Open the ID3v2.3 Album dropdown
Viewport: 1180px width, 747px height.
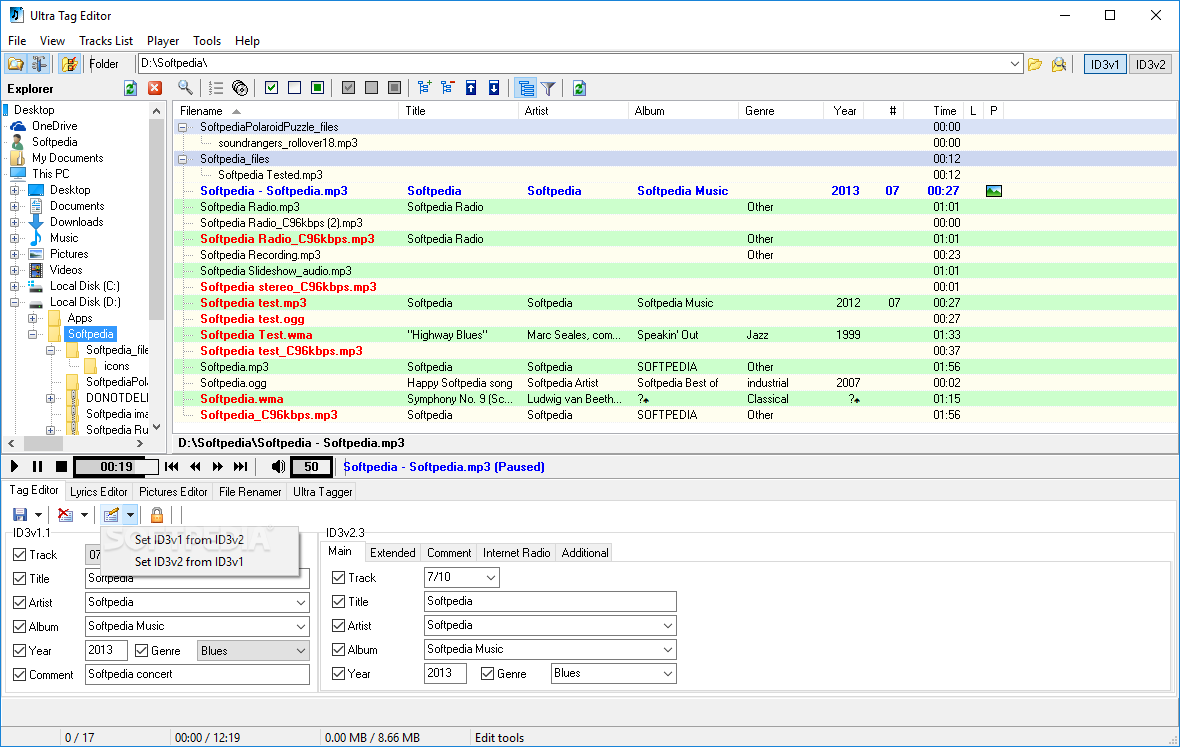click(668, 650)
